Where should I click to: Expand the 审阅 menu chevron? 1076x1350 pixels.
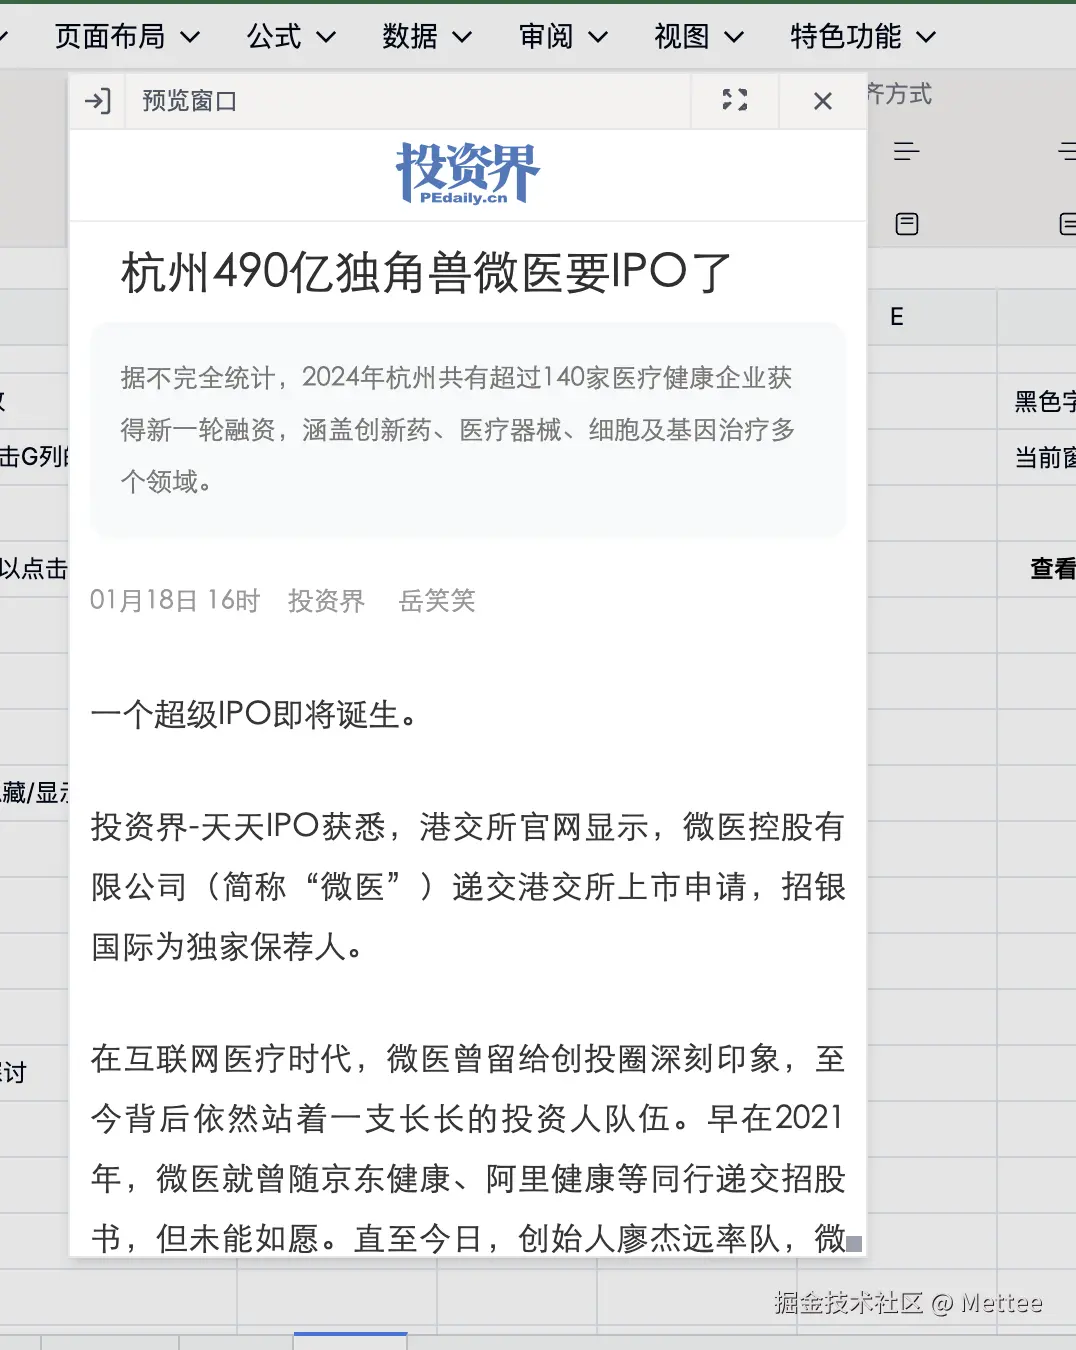[x=599, y=36]
